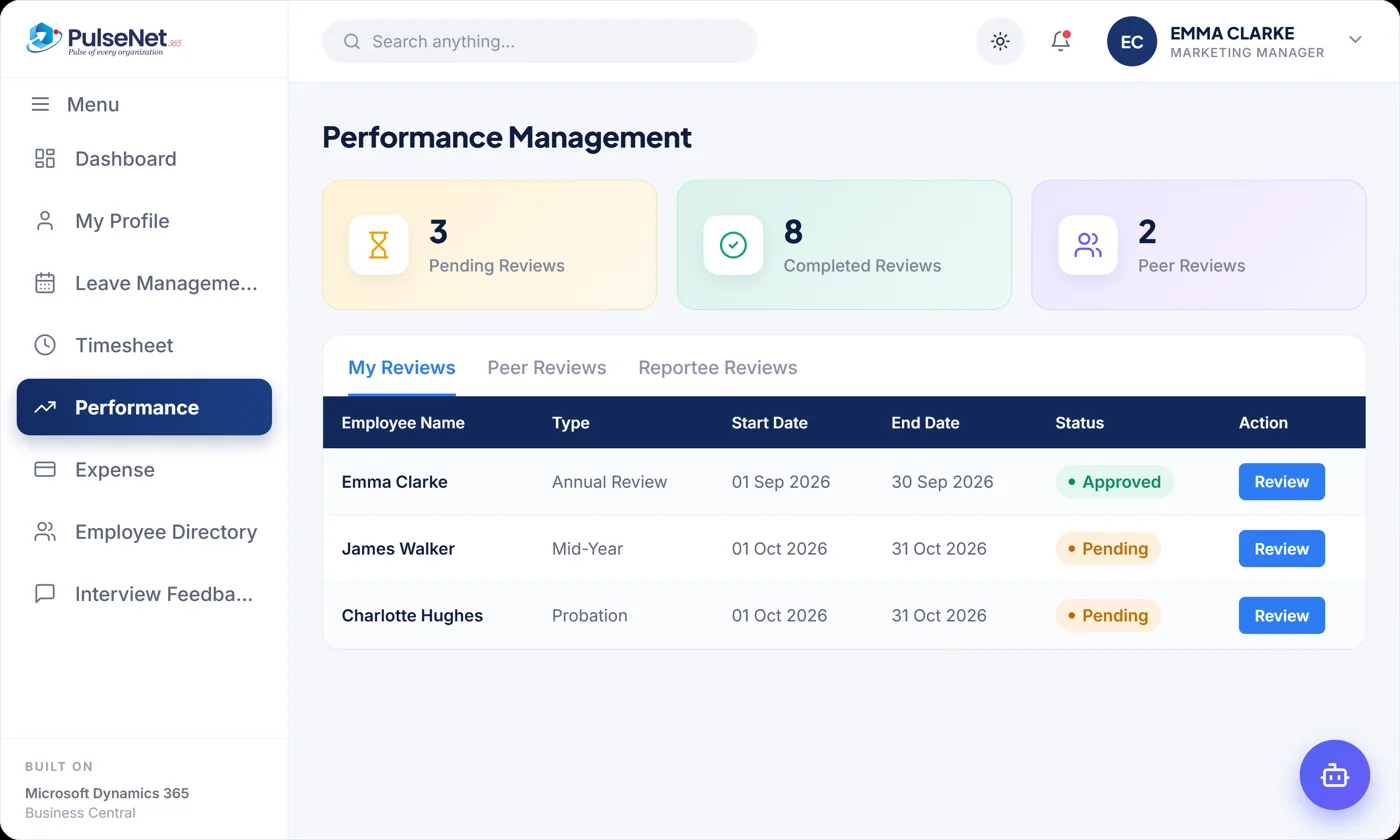Open Timesheet menu item
This screenshot has height=840, width=1400.
click(144, 345)
